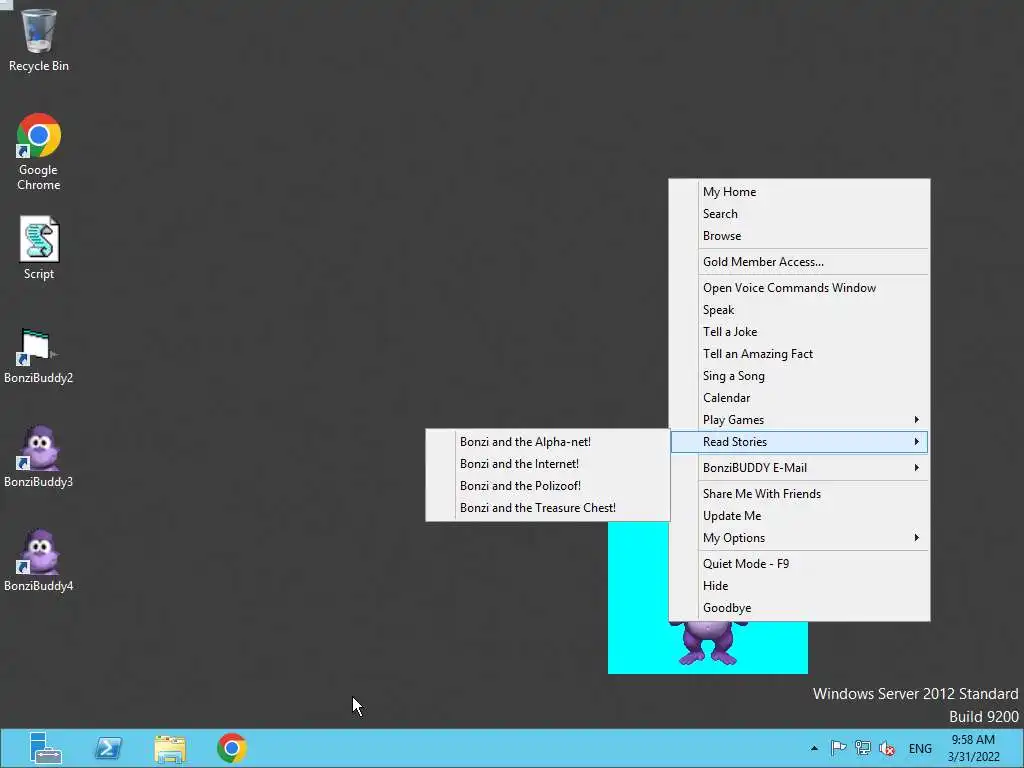The width and height of the screenshot is (1024, 768).
Task: Open the Recycle Bin desktop icon
Action: click(x=39, y=40)
